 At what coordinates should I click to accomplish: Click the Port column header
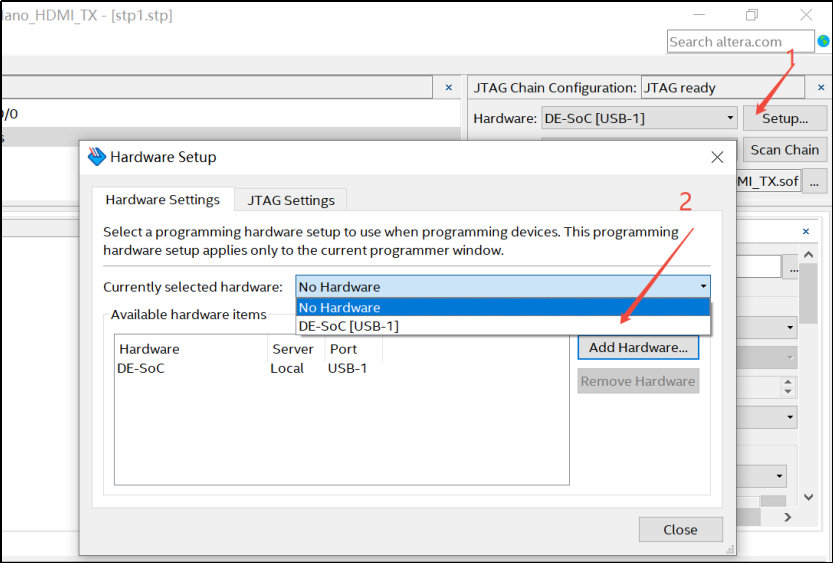click(354, 349)
